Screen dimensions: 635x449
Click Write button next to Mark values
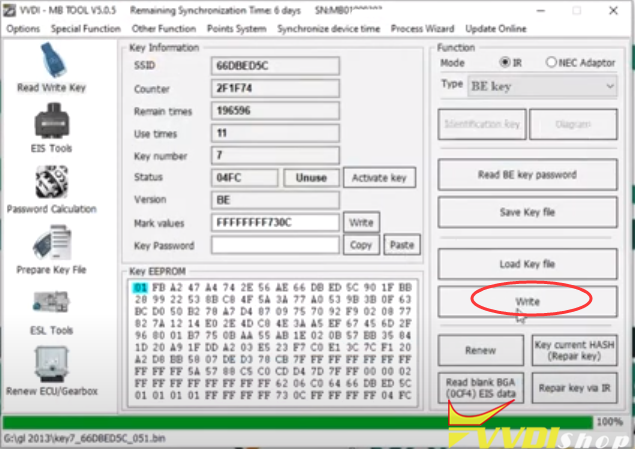click(361, 222)
